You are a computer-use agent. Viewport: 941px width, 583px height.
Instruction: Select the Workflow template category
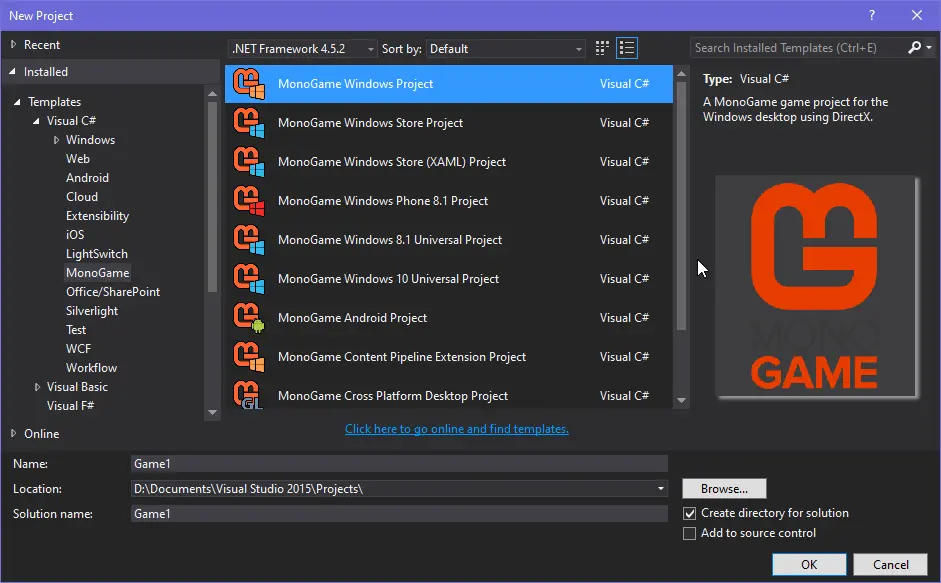pyautogui.click(x=91, y=367)
